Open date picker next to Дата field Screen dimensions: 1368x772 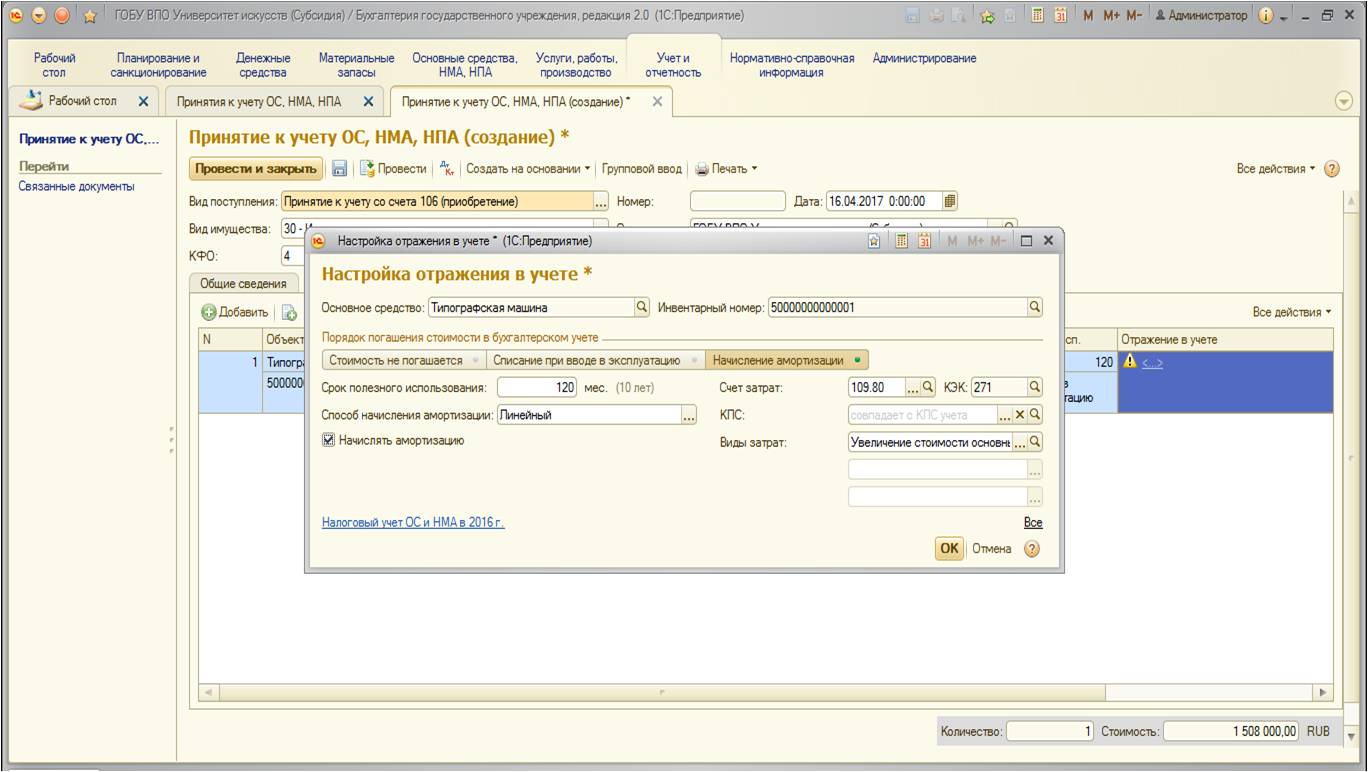pyautogui.click(x=950, y=201)
